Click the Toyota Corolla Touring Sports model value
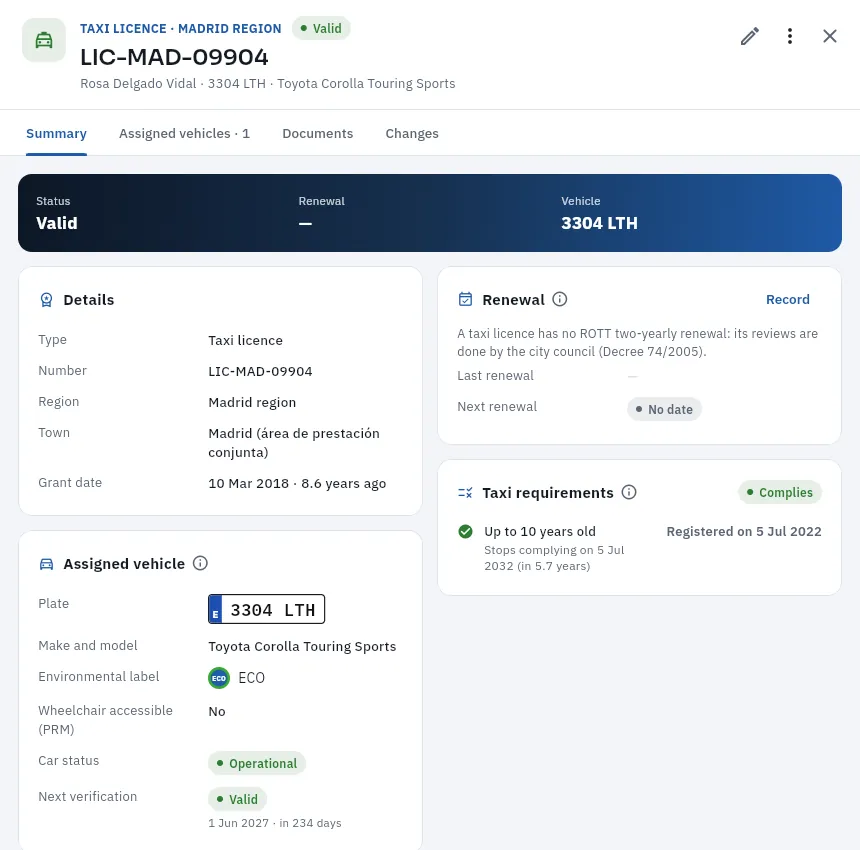 click(302, 647)
